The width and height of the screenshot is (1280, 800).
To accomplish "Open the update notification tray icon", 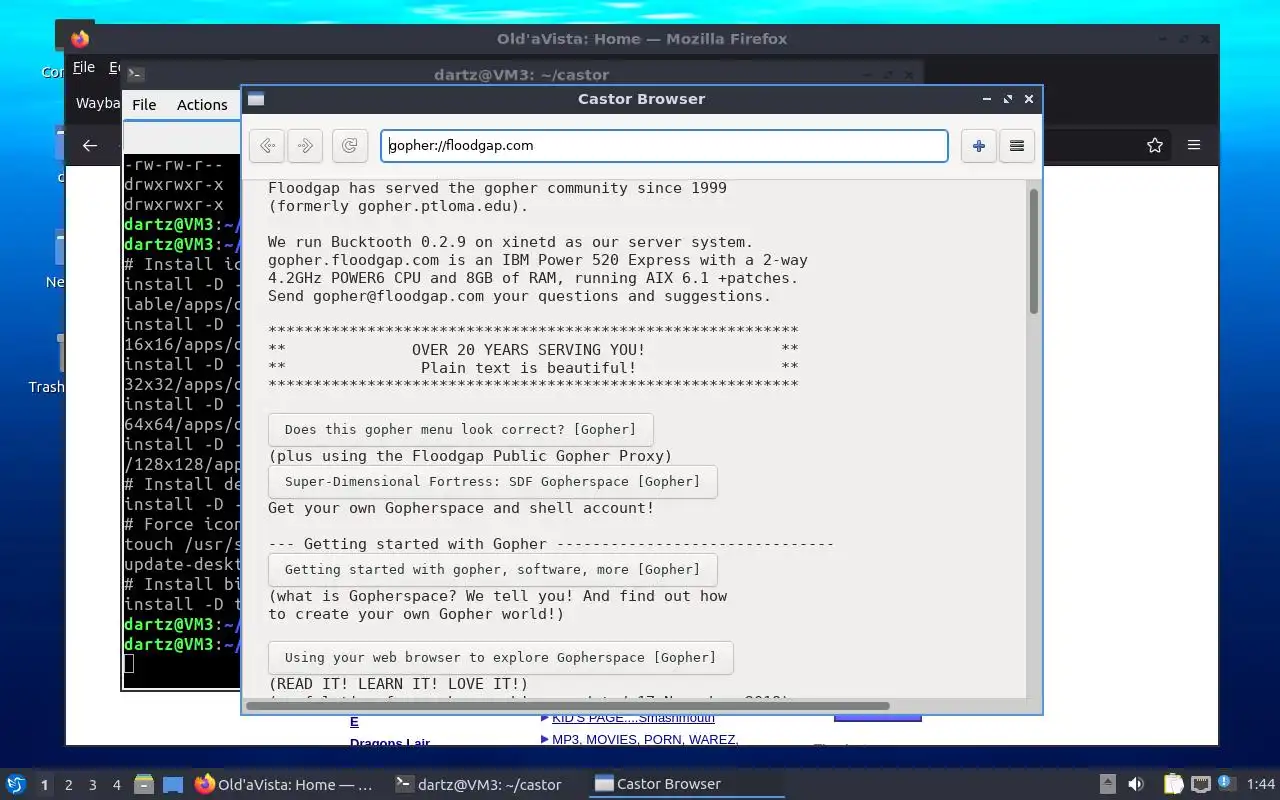I will (x=1226, y=784).
